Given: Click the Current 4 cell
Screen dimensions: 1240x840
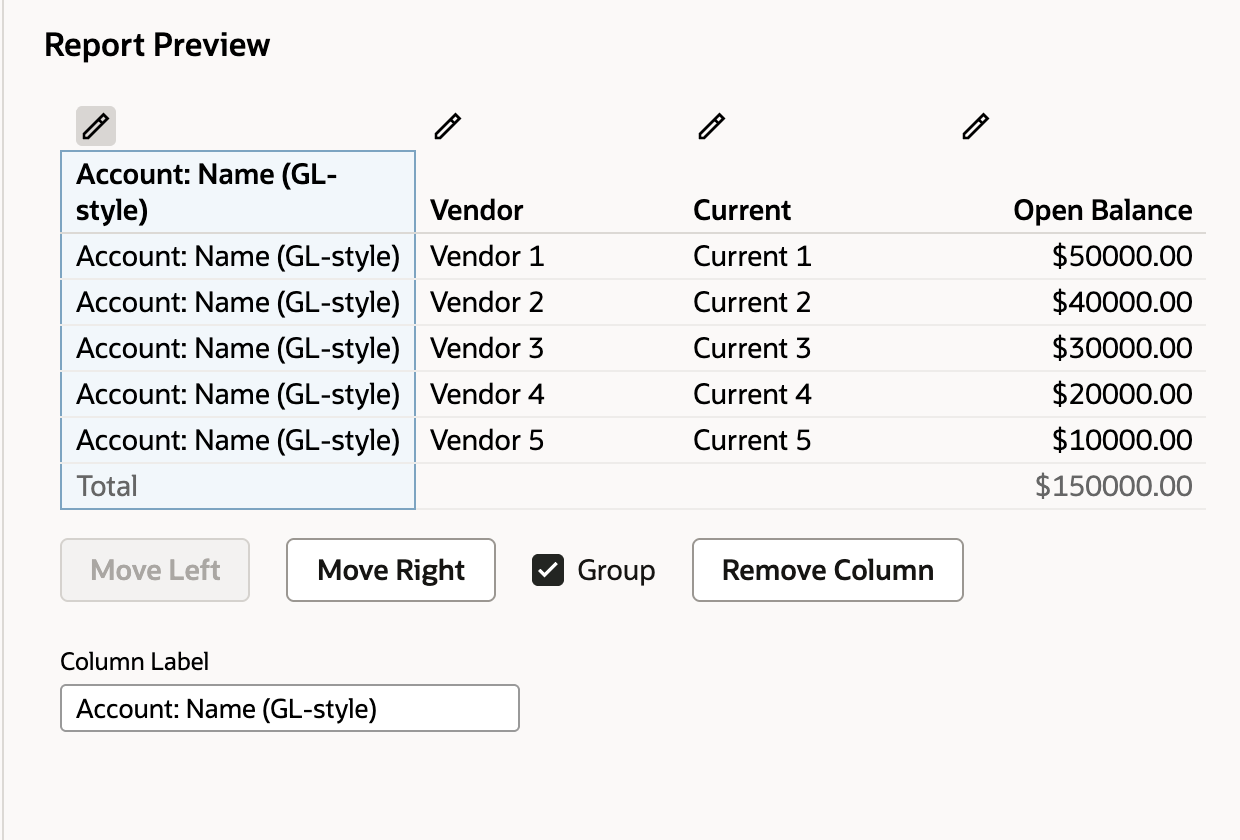Looking at the screenshot, I should click(x=752, y=394).
